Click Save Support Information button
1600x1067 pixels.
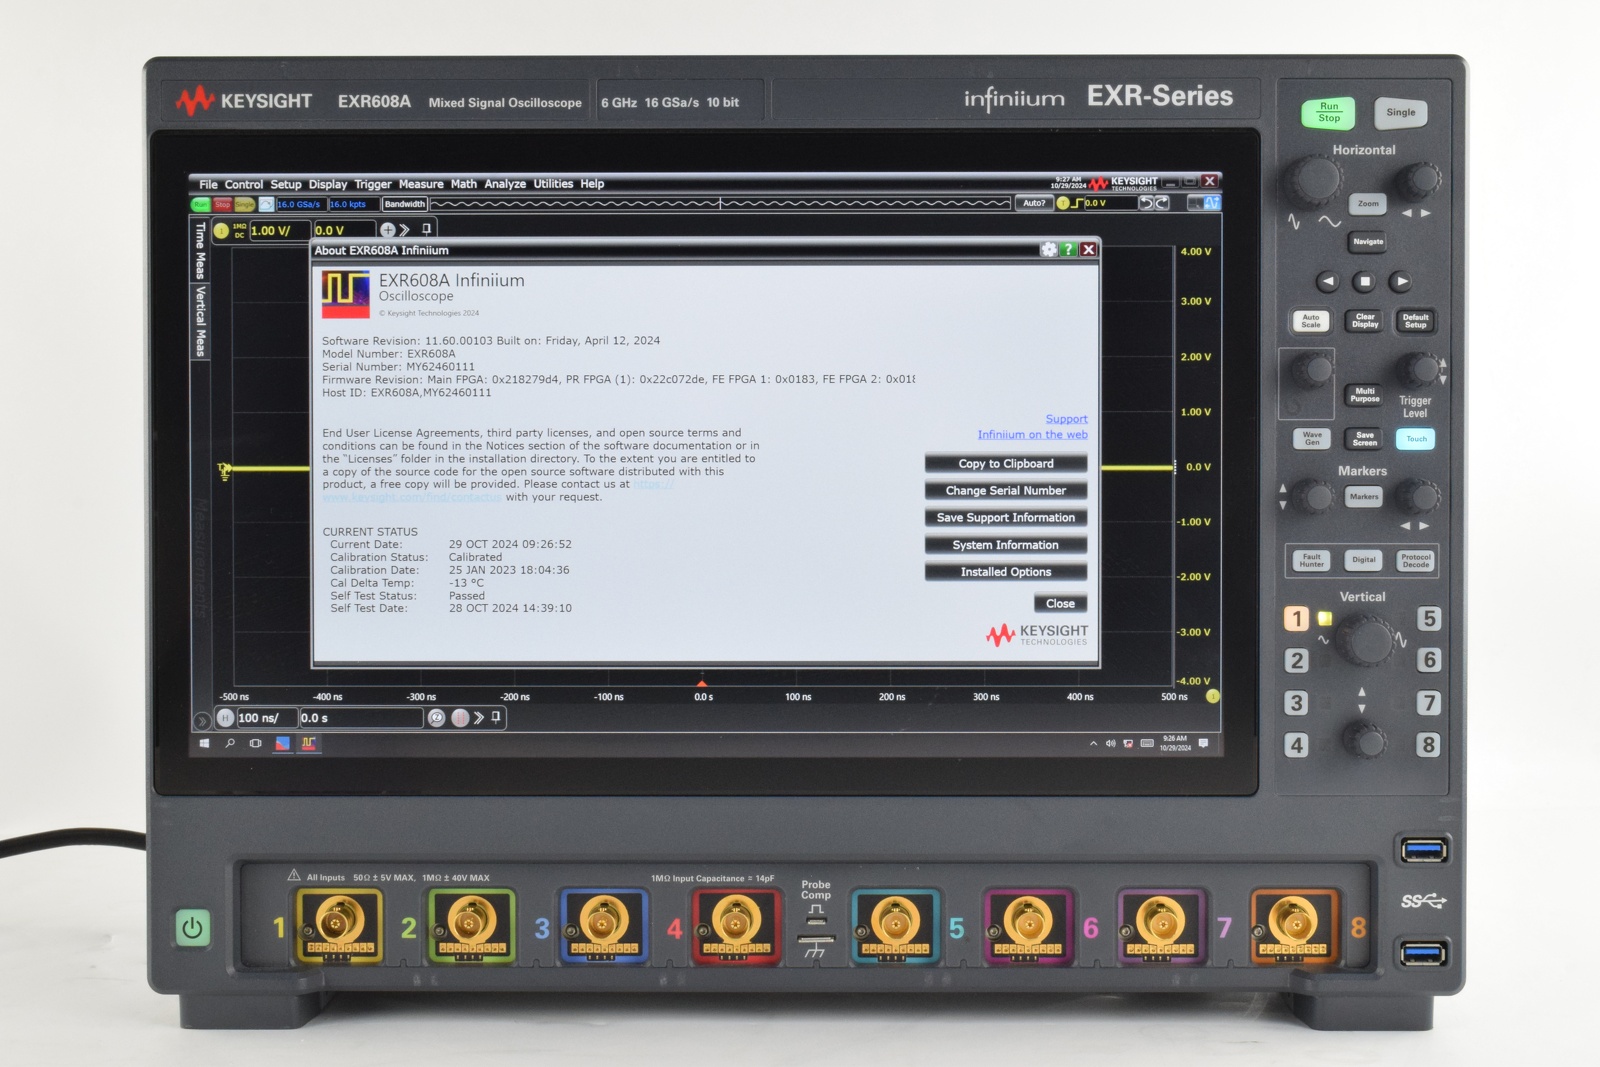pos(1006,518)
